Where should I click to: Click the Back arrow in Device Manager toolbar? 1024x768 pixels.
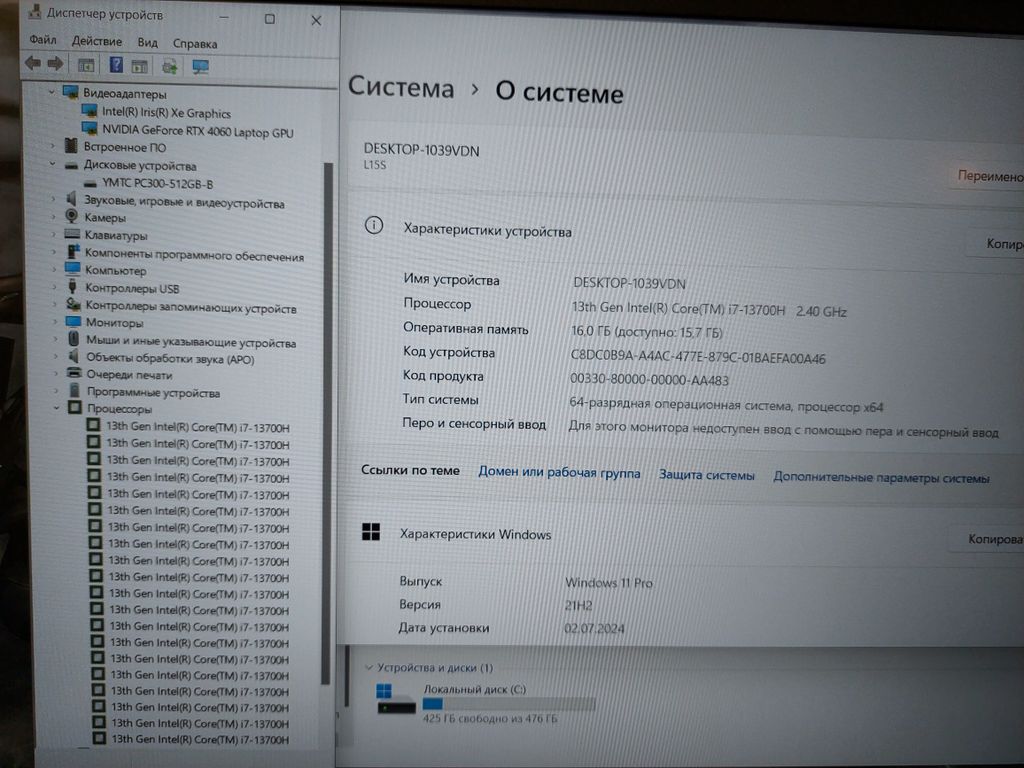[x=33, y=63]
